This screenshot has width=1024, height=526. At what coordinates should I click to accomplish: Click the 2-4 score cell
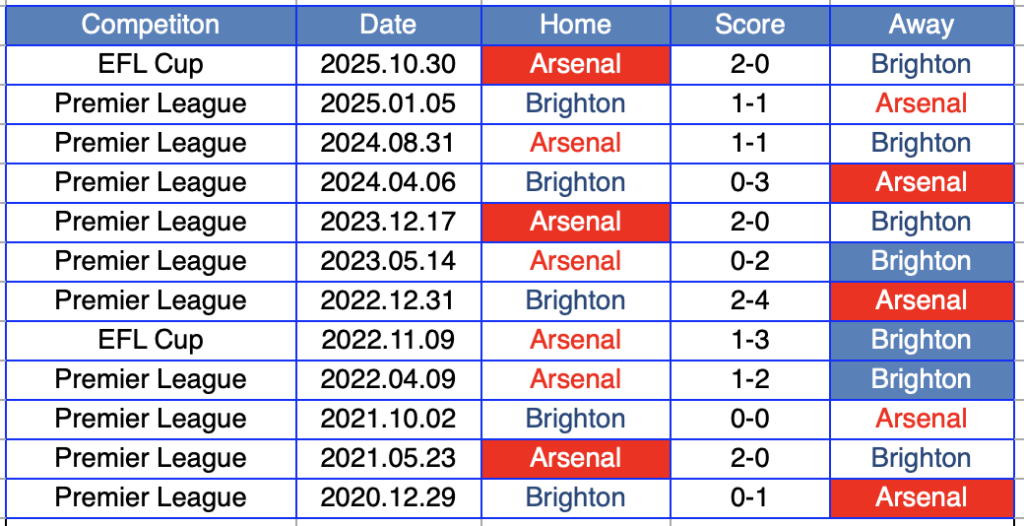(749, 300)
